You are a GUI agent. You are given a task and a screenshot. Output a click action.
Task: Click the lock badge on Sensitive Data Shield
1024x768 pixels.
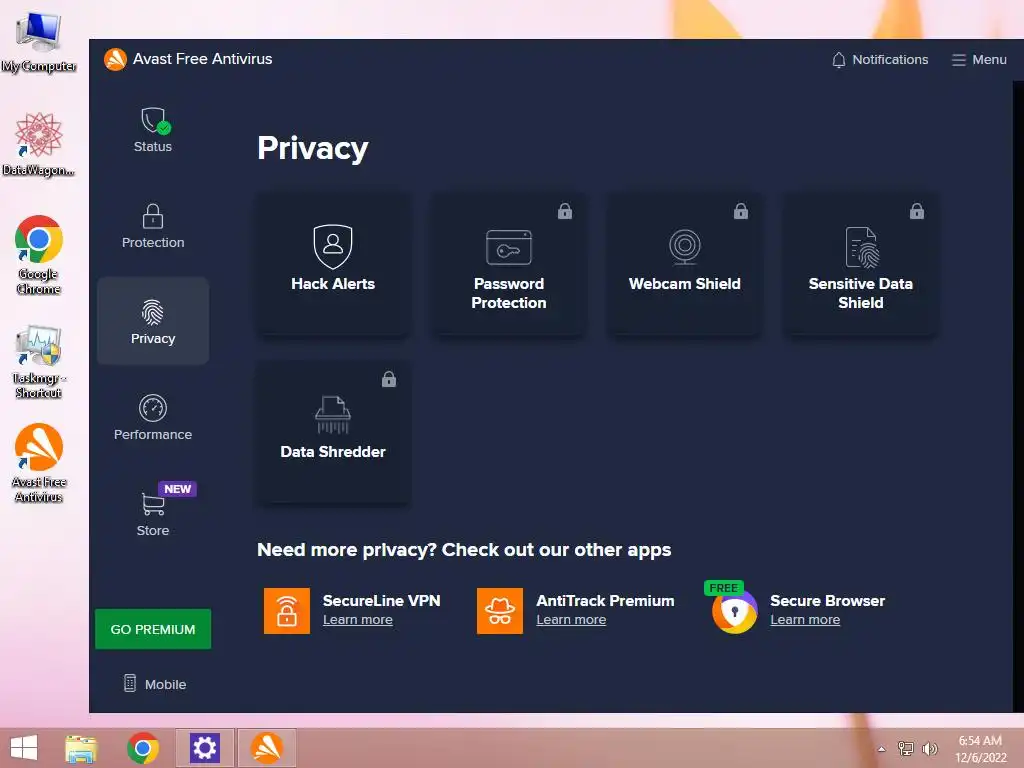917,211
